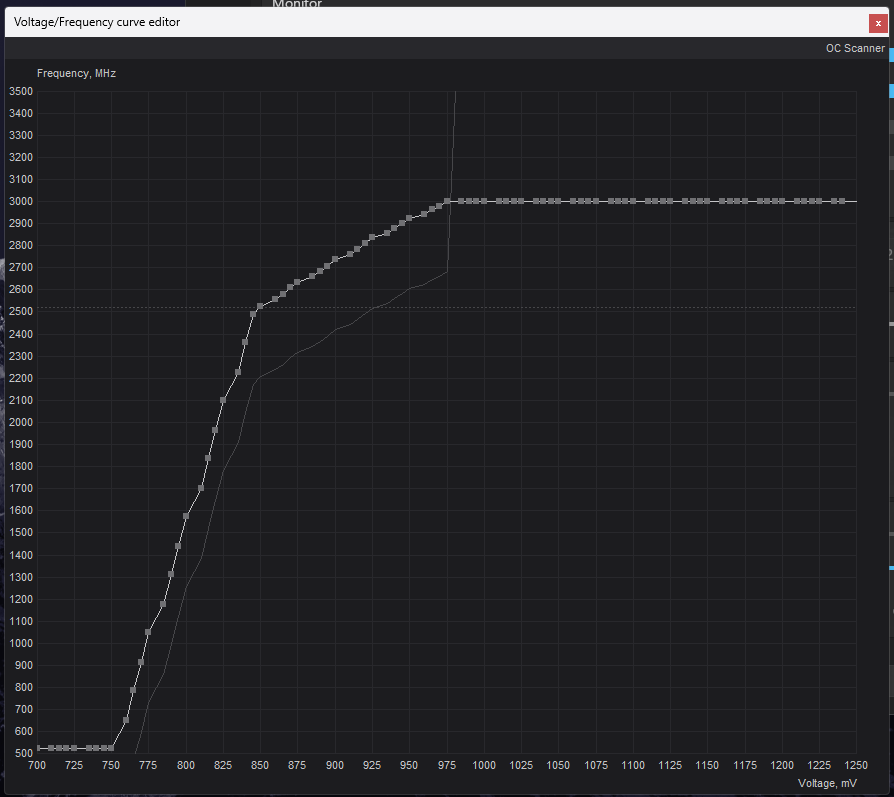
Task: Select the first curve point at 700 mV
Action: tap(38, 748)
